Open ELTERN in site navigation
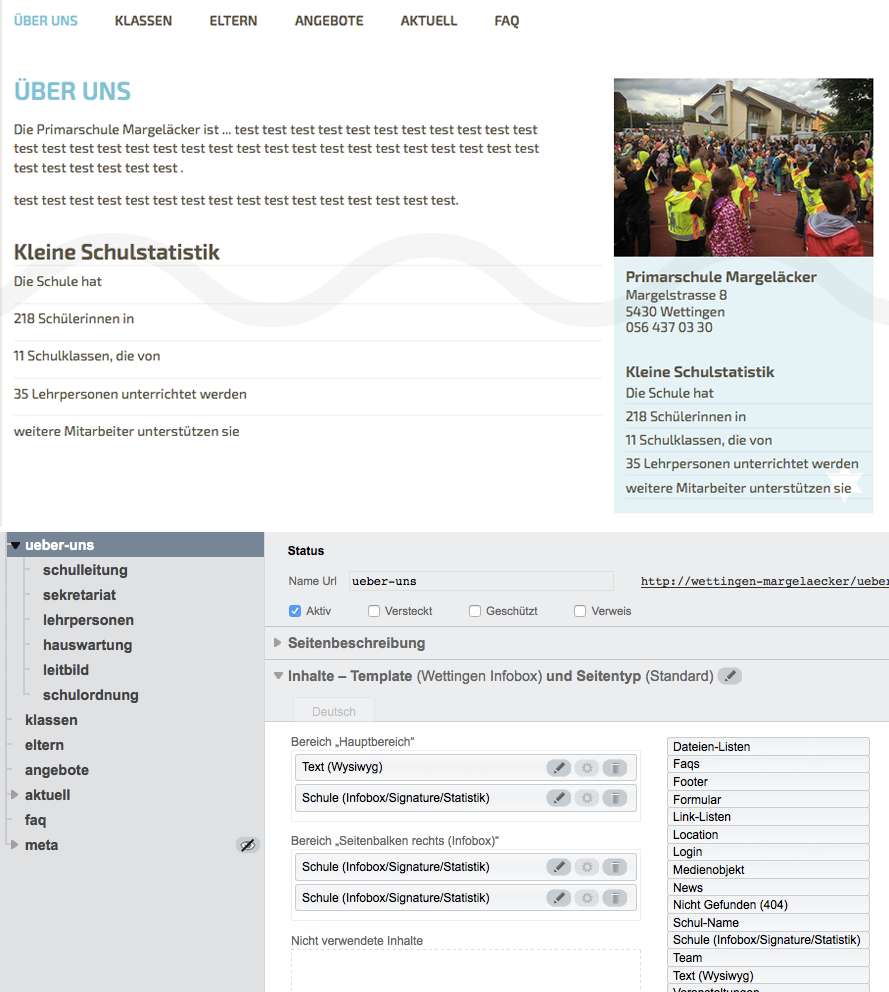This screenshot has height=992, width=889. point(233,21)
